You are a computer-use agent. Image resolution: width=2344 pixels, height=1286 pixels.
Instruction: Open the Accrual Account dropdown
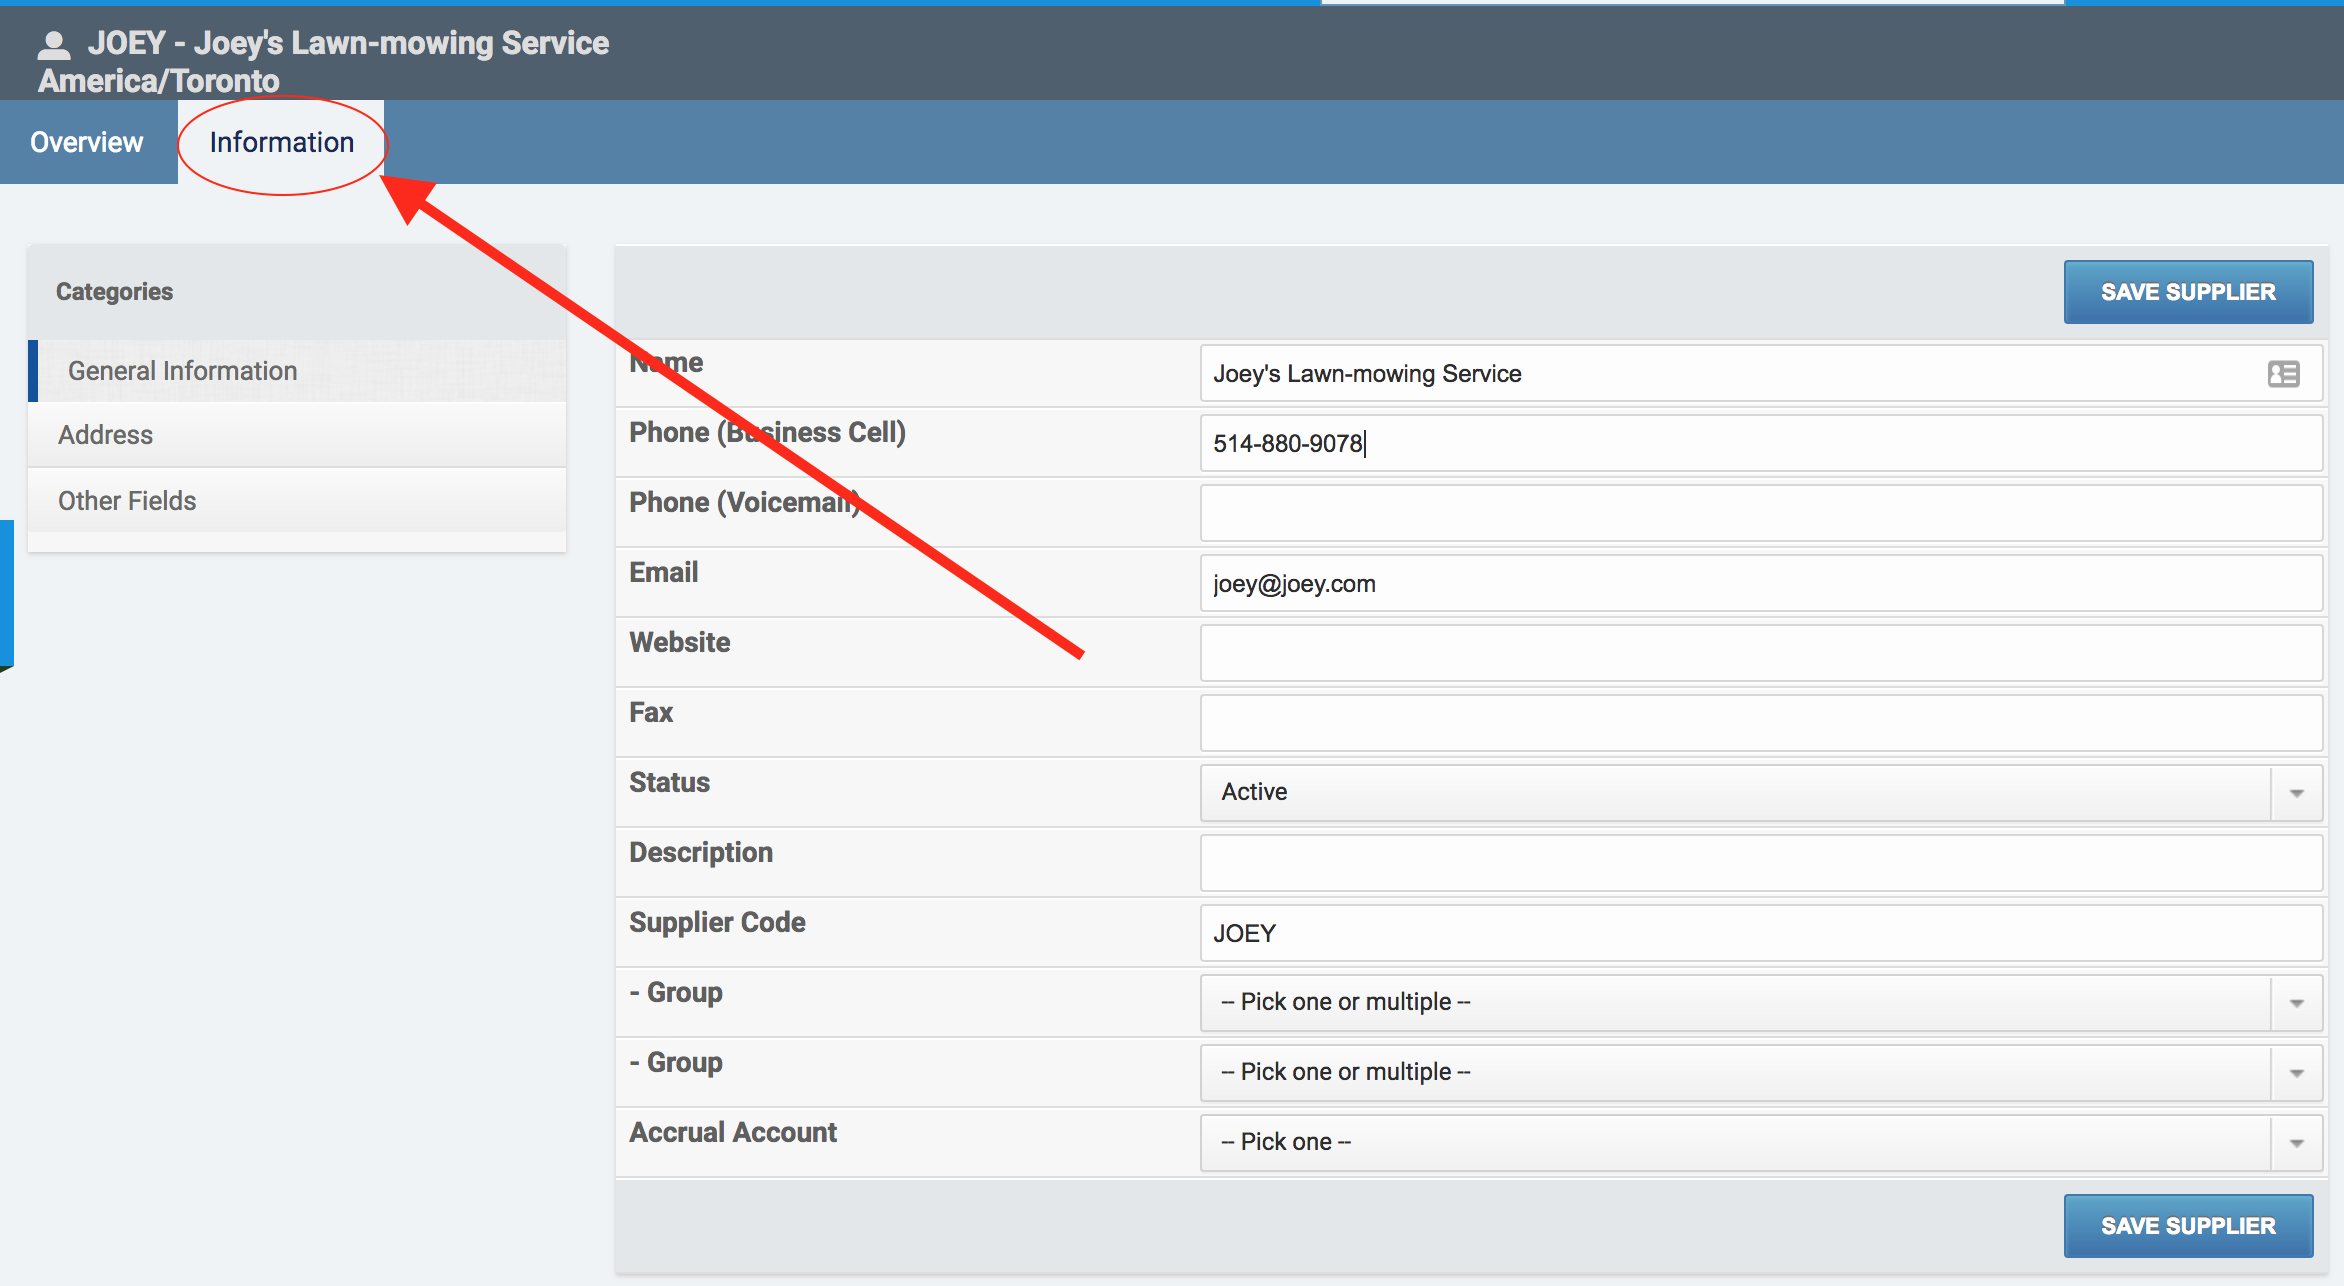coord(1760,1143)
